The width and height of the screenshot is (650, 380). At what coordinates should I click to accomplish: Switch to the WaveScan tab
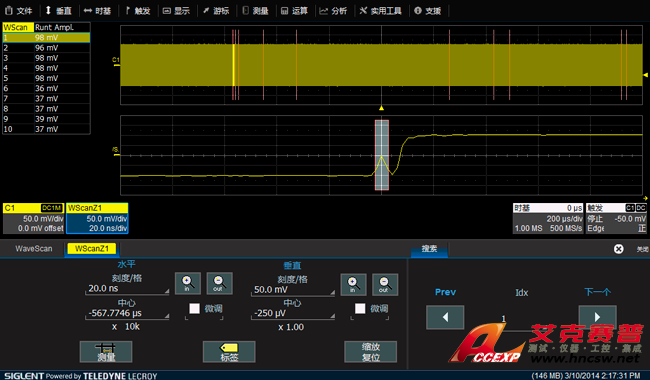[x=34, y=249]
